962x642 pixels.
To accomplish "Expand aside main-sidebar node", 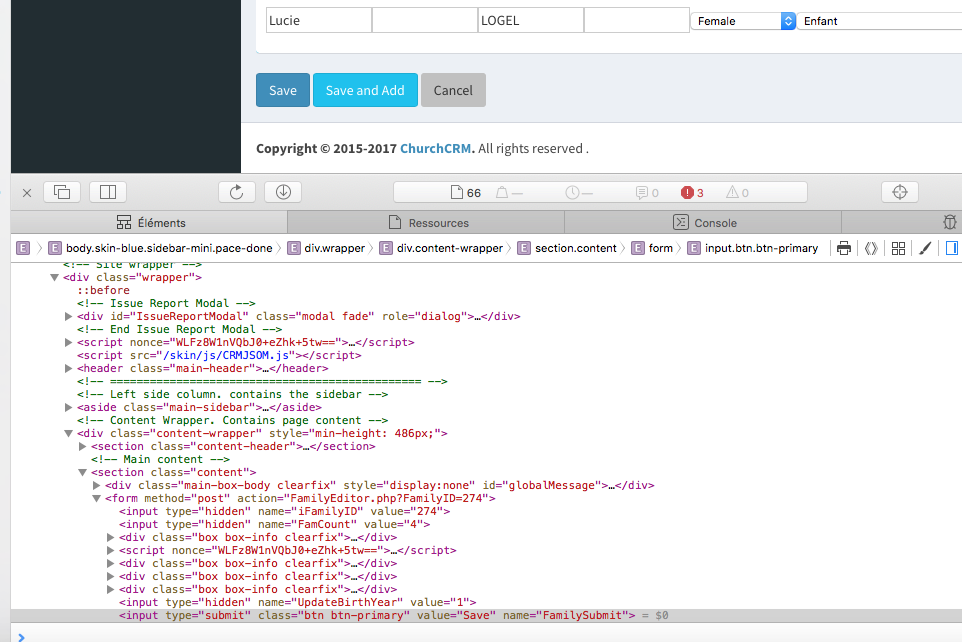I will (x=68, y=407).
